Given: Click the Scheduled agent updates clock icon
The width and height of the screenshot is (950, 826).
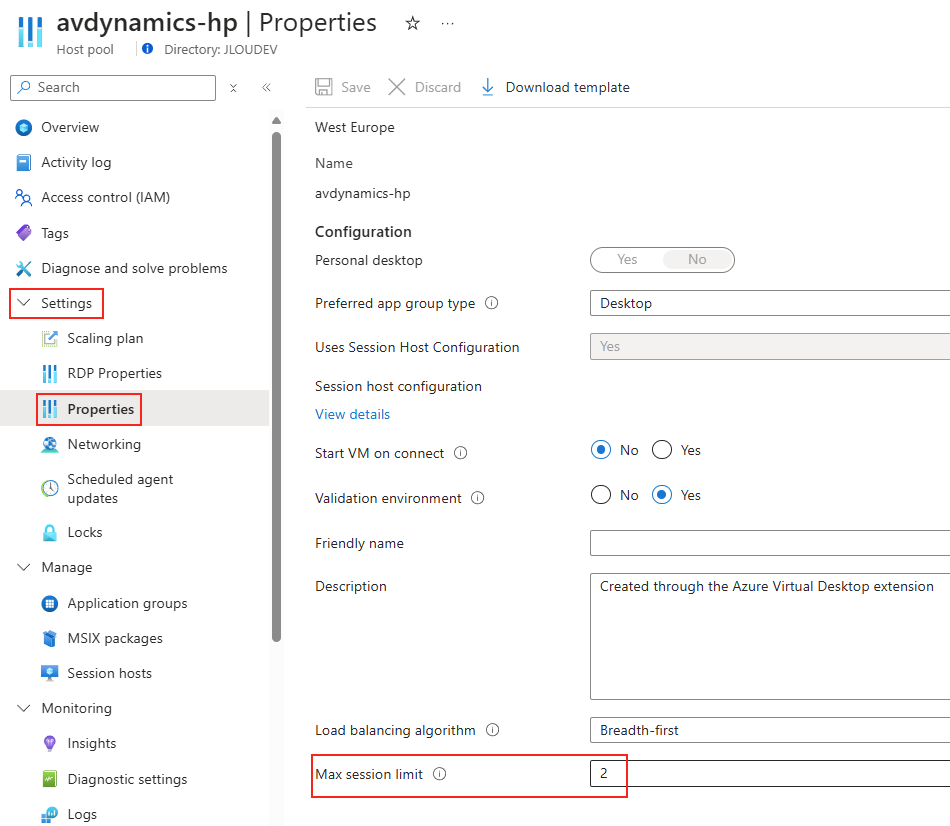Looking at the screenshot, I should (50, 488).
